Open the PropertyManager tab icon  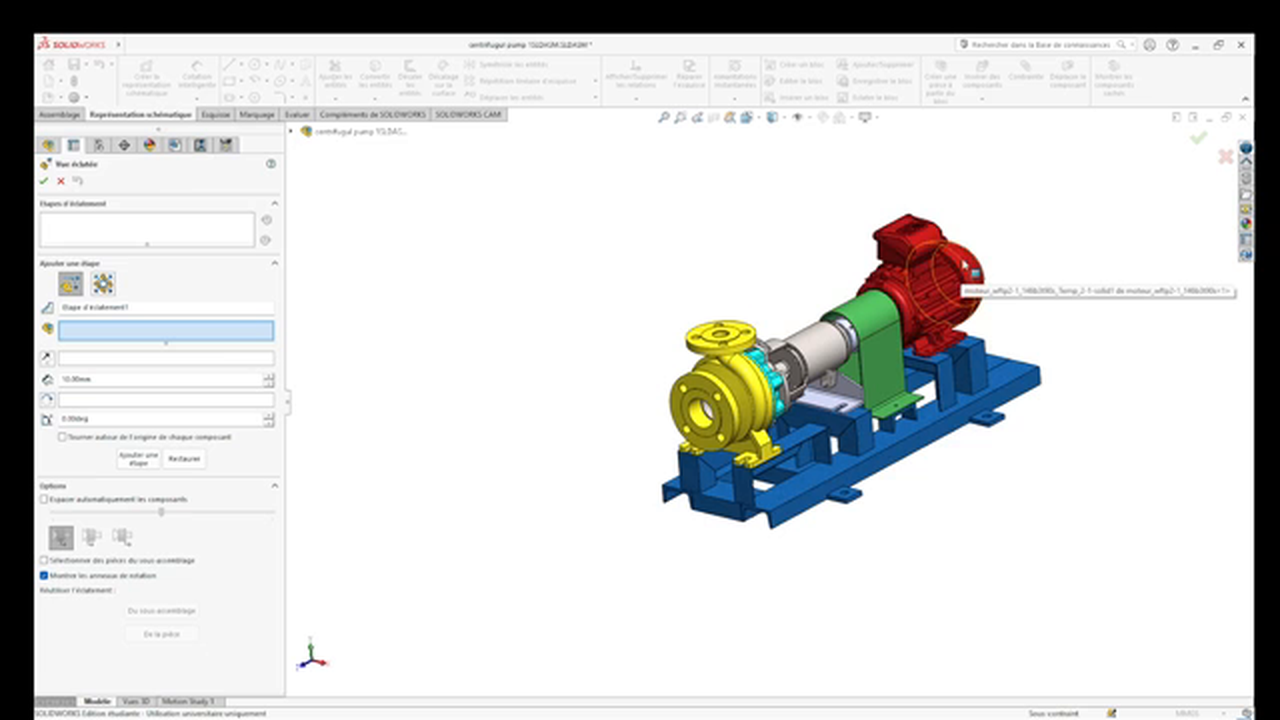73,145
